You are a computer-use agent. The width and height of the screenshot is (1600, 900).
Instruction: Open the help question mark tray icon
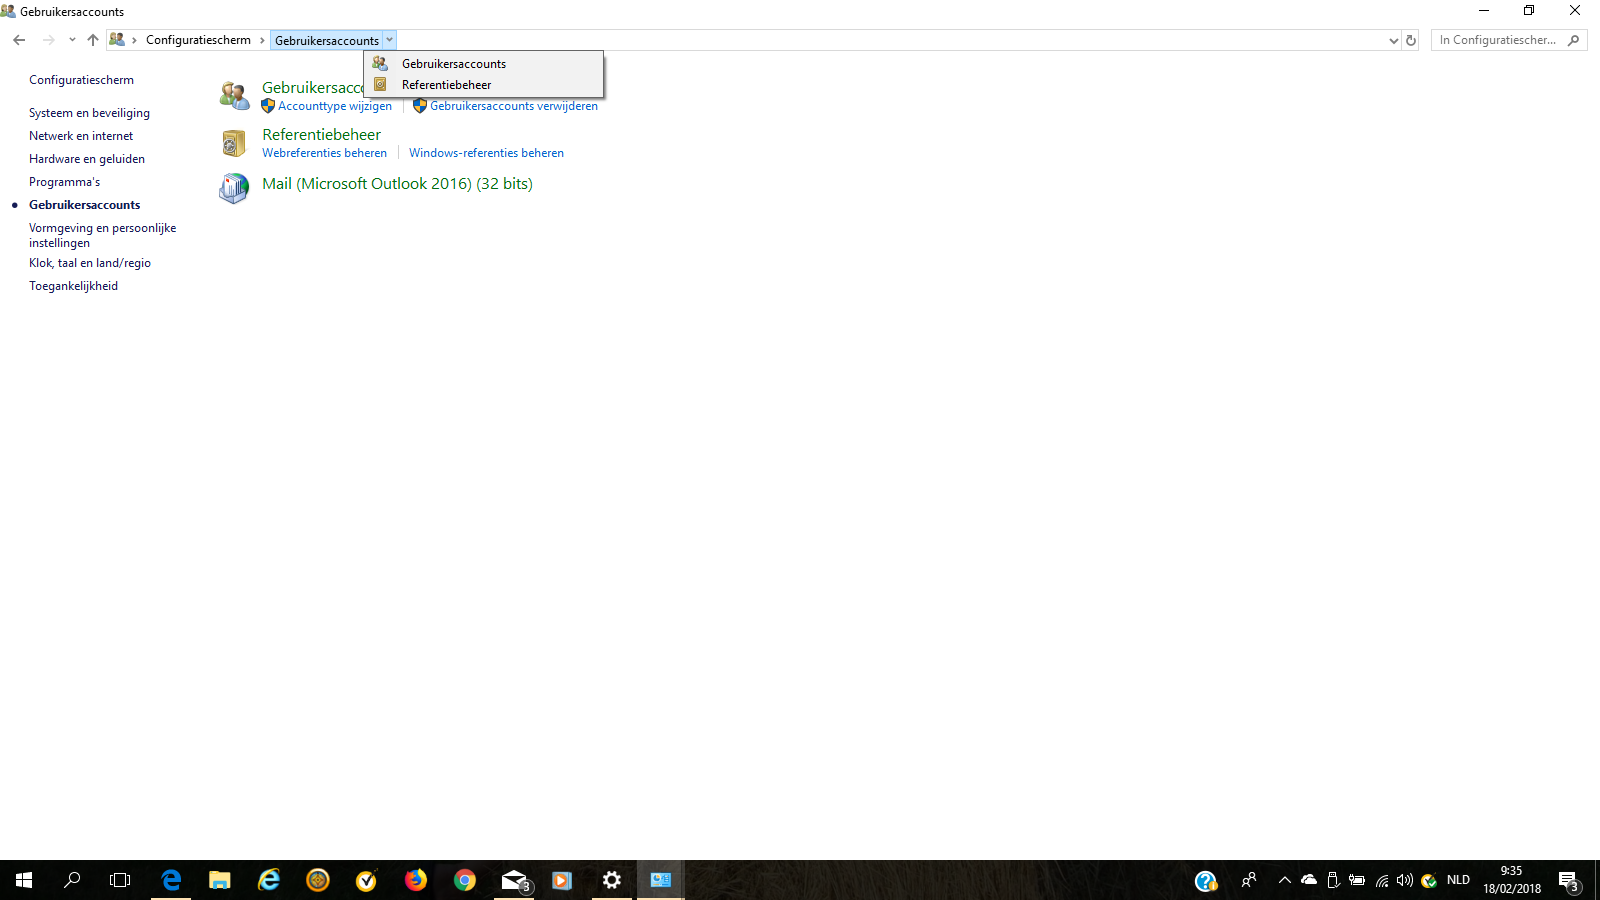(1206, 881)
